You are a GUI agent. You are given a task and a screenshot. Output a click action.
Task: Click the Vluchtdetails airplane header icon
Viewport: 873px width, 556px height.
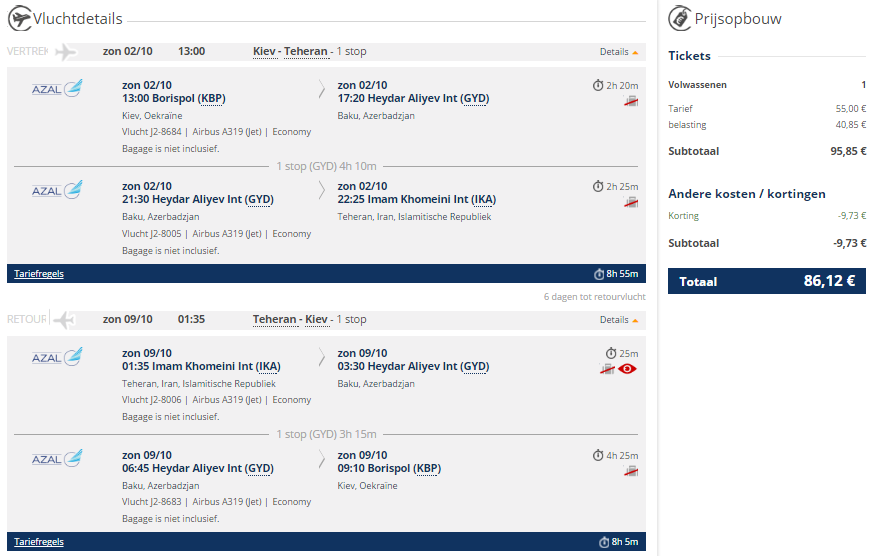pos(19,18)
